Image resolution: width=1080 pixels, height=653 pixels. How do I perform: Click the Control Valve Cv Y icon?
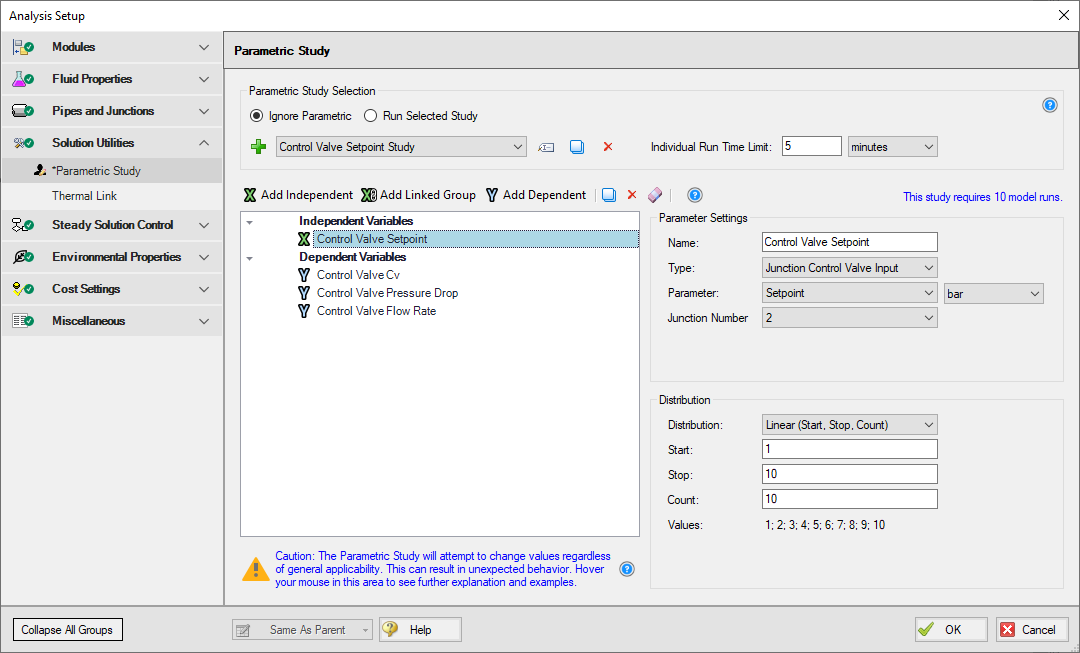(x=304, y=275)
